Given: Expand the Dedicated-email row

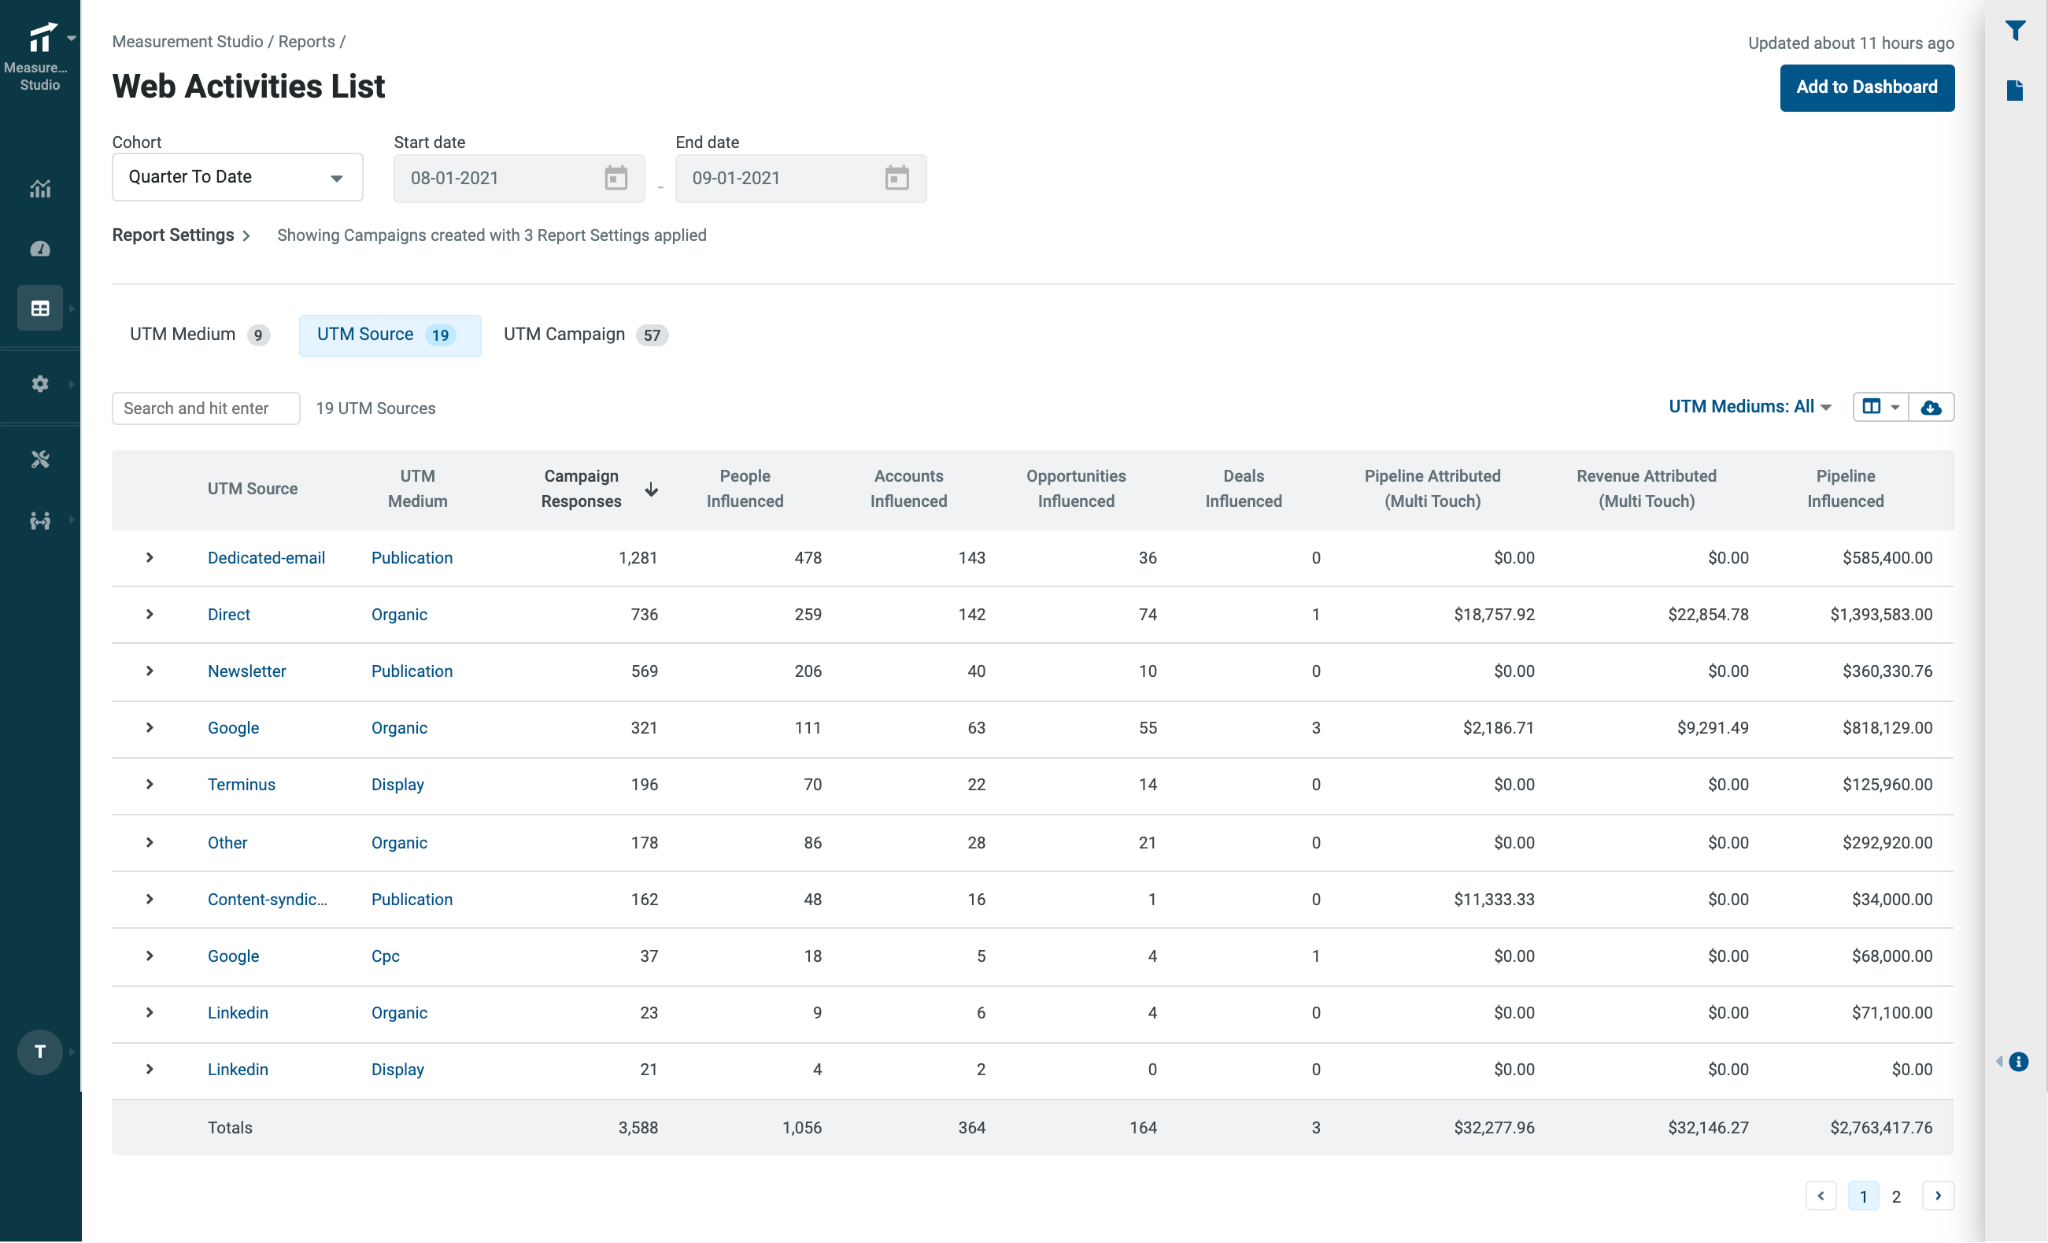Looking at the screenshot, I should (150, 558).
